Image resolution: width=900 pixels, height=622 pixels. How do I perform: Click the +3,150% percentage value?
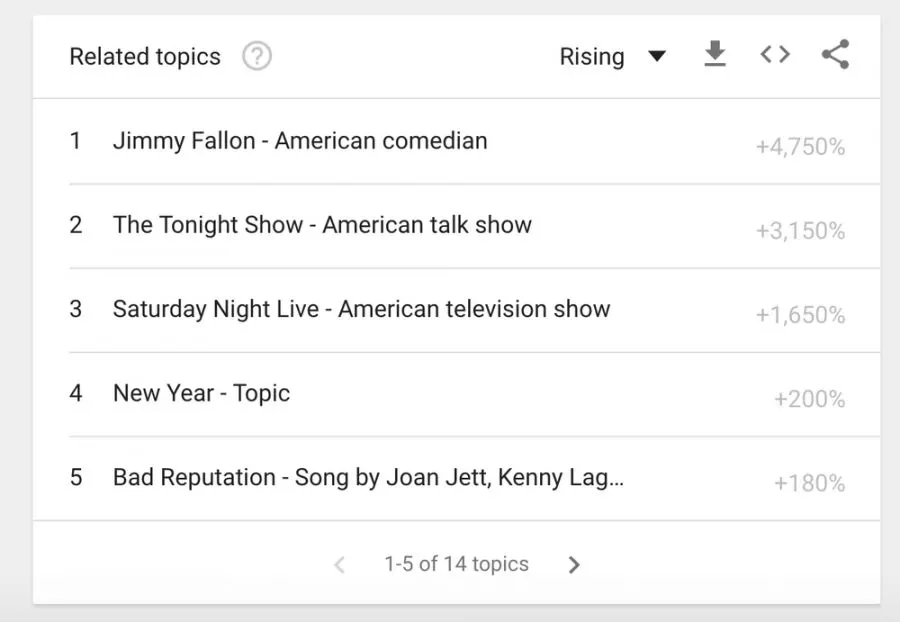(800, 231)
